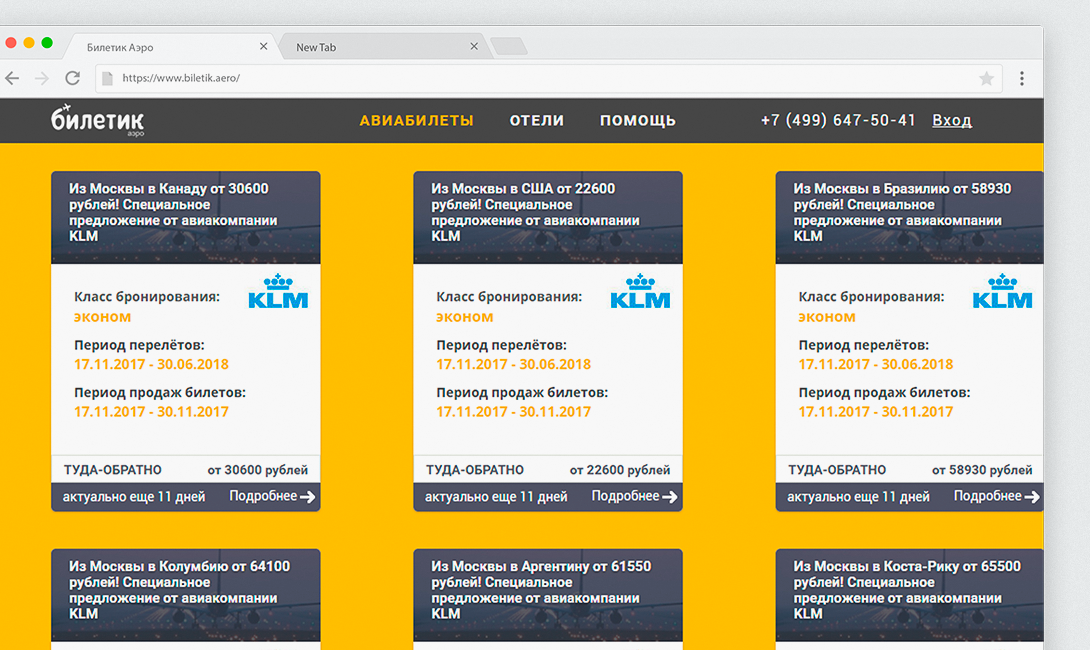The width and height of the screenshot is (1090, 650).
Task: Click the эконом class on the США card
Action: (464, 317)
